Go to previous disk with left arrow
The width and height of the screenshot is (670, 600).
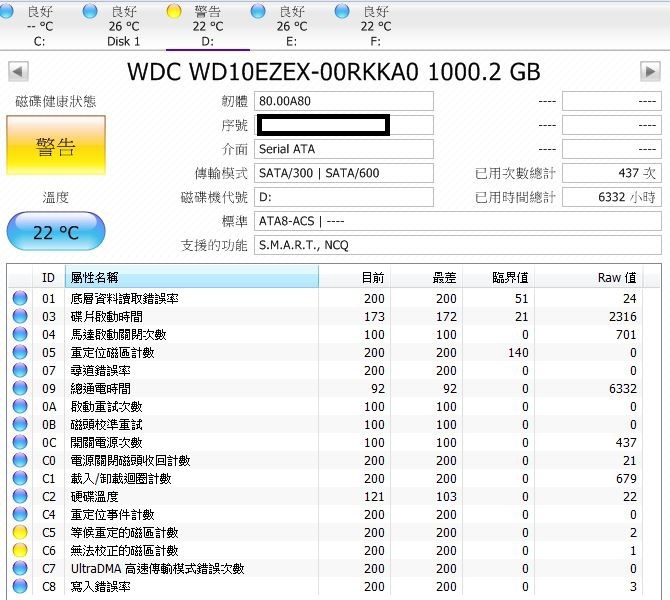coord(18,71)
